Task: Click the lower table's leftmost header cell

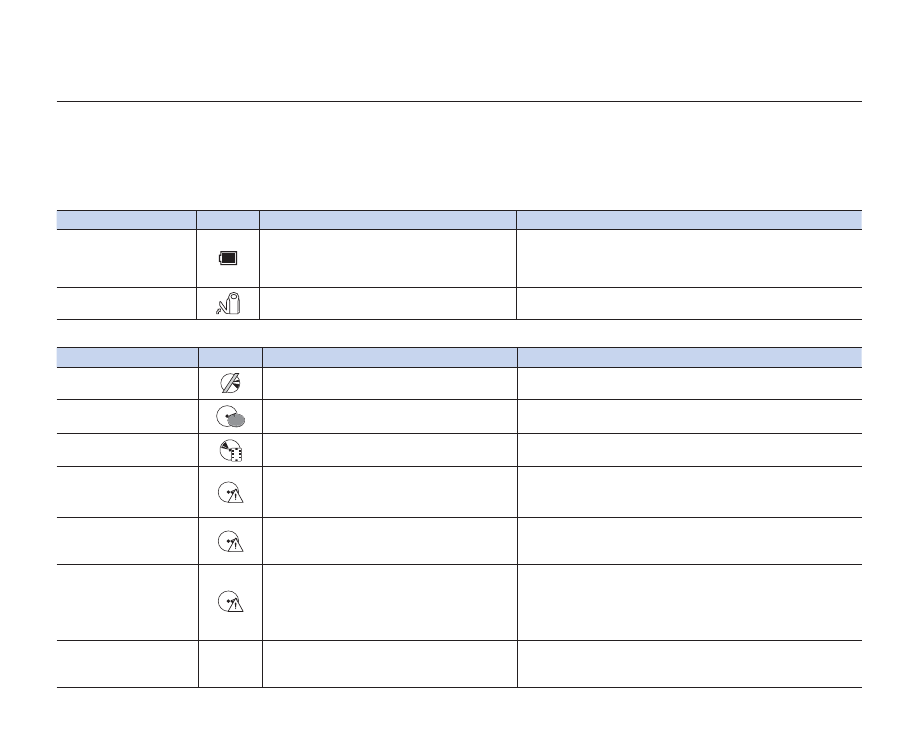Action: tap(127, 356)
